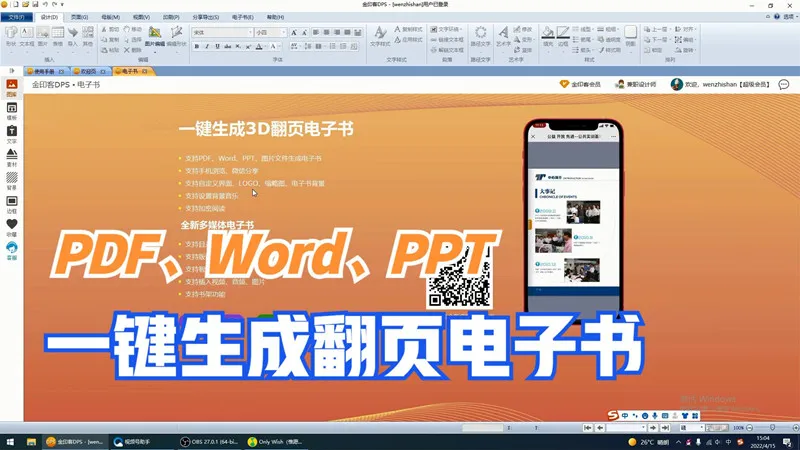This screenshot has height=450, width=800.
Task: Open the 素材 materials sidebar panel
Action: [x=12, y=158]
